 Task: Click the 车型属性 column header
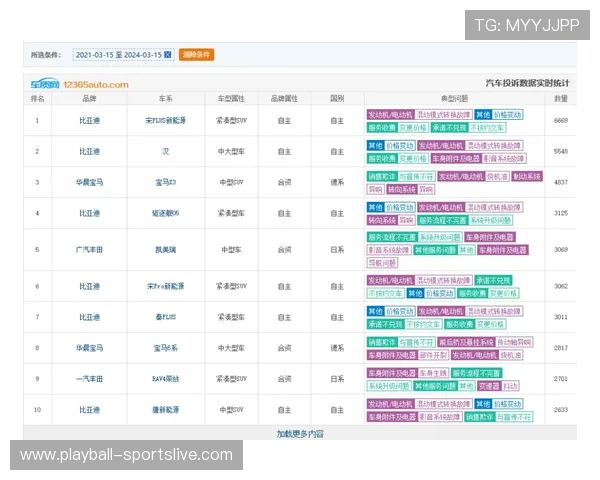tap(231, 99)
